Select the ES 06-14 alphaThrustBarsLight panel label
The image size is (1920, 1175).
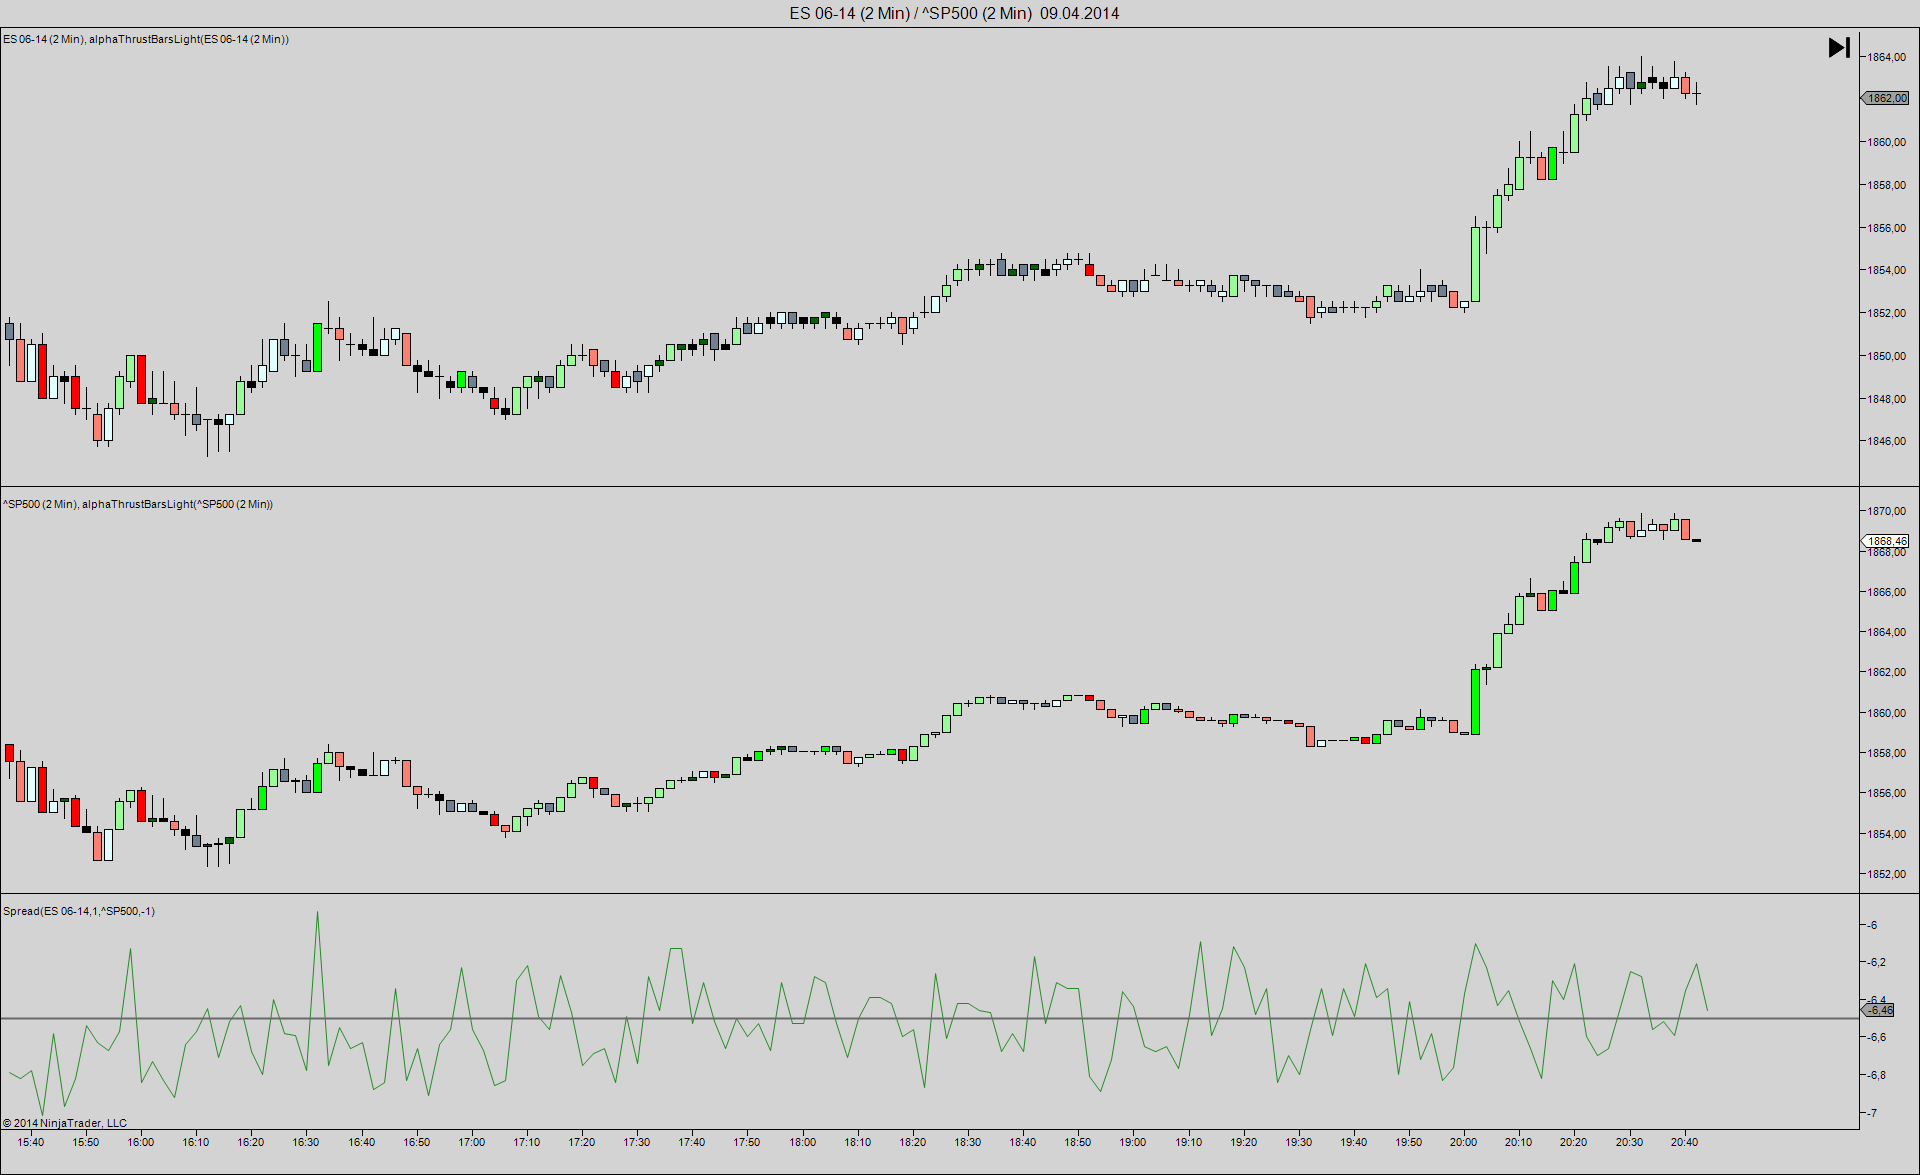(x=146, y=39)
